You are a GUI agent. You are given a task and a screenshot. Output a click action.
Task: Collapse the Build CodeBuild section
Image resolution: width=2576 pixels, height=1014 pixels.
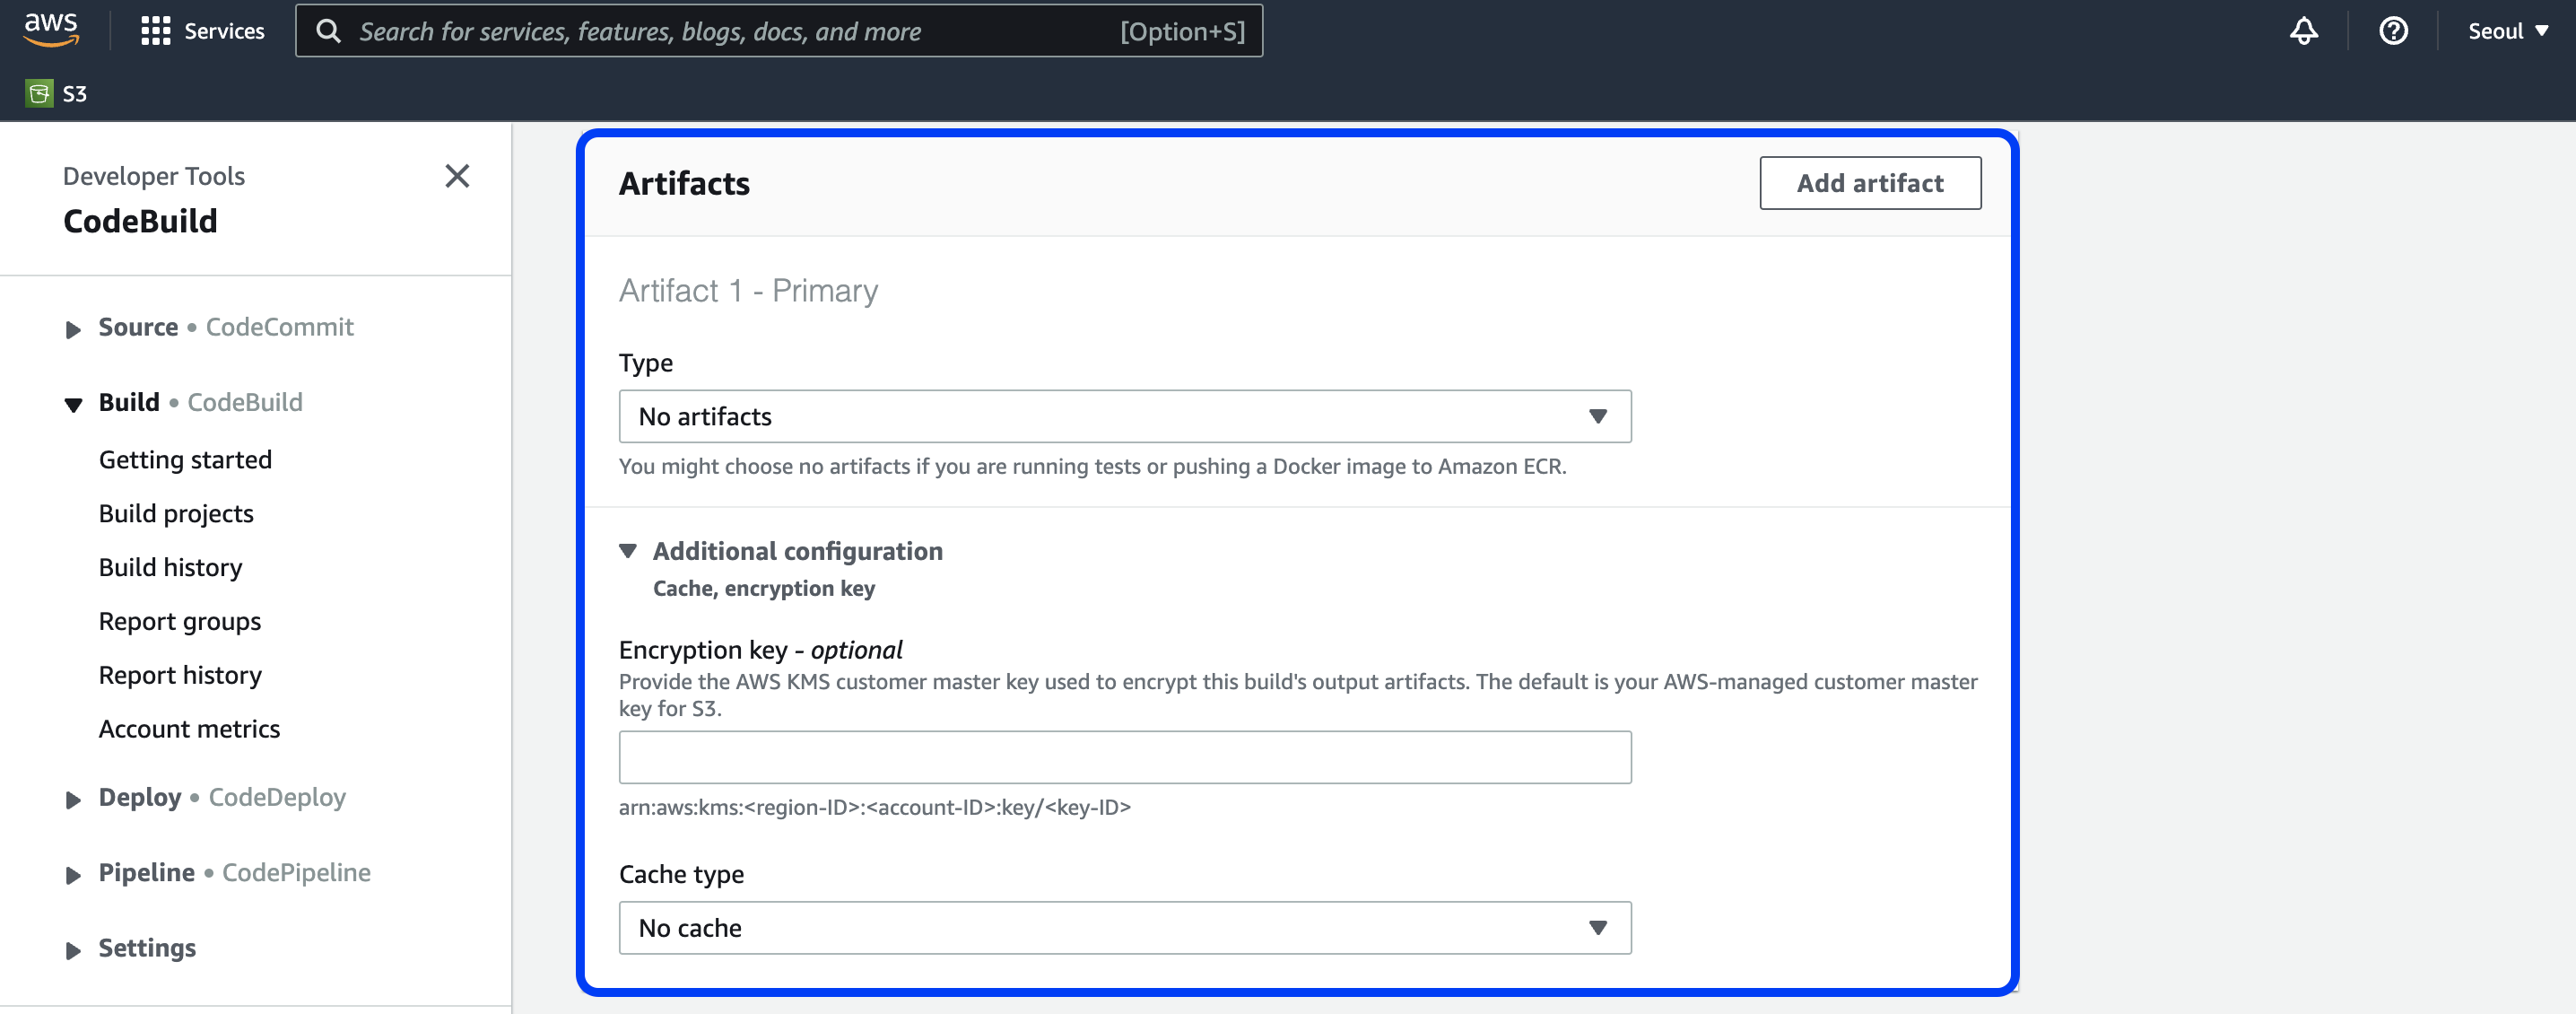(x=73, y=404)
